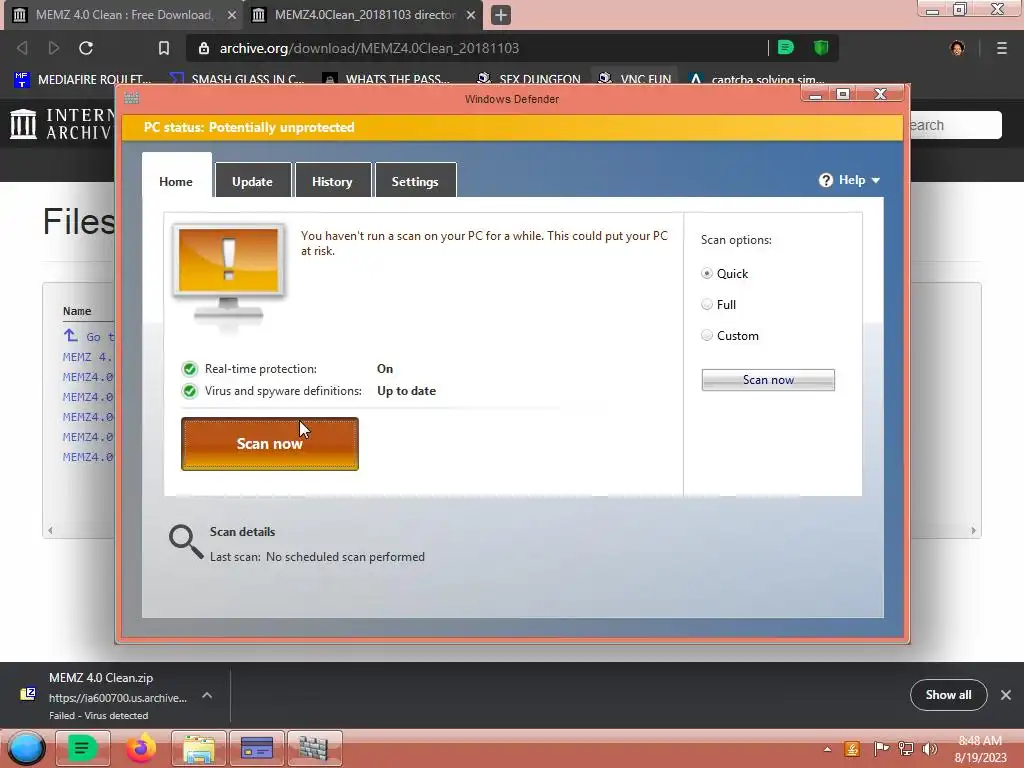Switch to MEMZ4.0Clean_20181103 directory tab
This screenshot has height=768, width=1024.
(x=365, y=14)
